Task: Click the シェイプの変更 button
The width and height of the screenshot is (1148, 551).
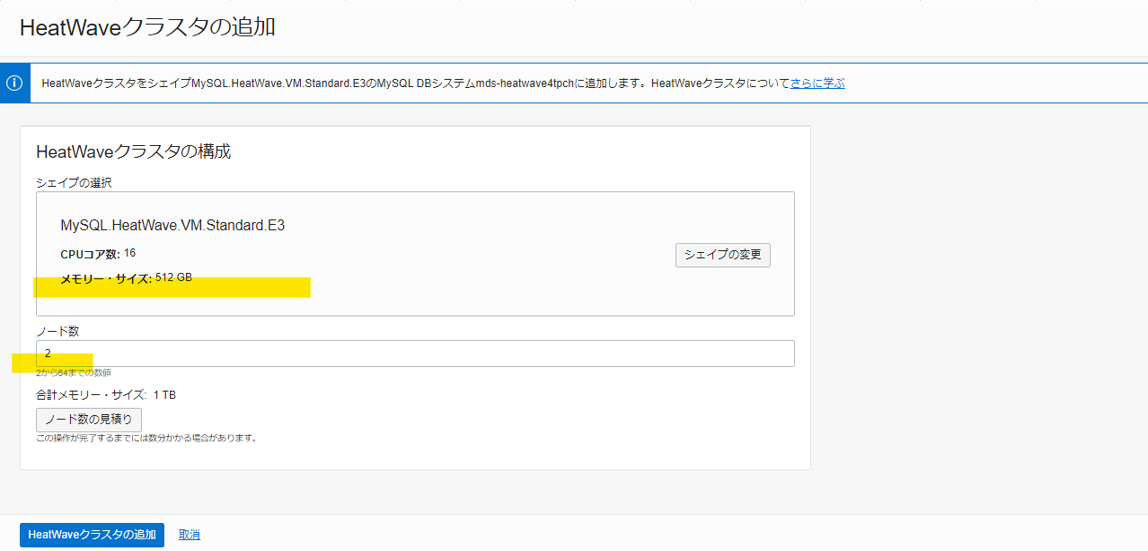Action: 723,255
